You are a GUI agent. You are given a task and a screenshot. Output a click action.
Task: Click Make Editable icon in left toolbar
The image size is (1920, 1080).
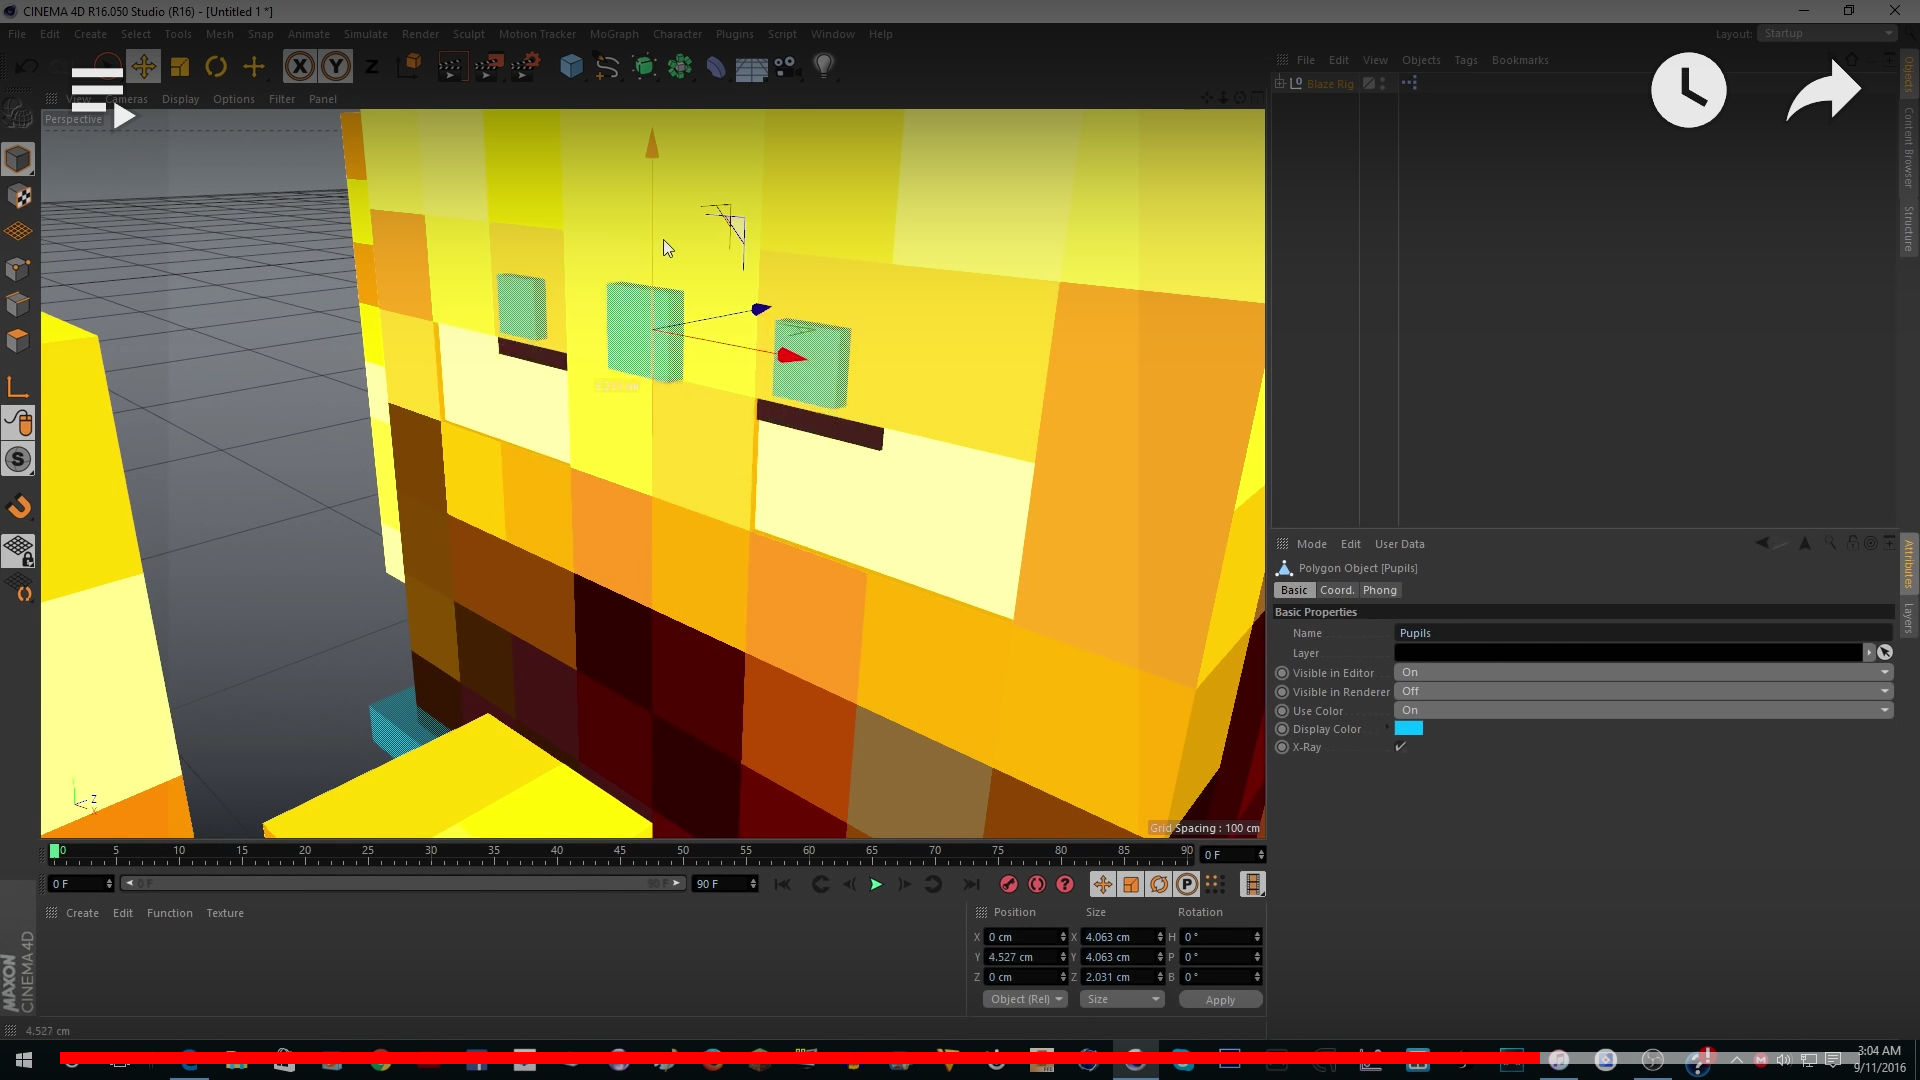pyautogui.click(x=18, y=114)
